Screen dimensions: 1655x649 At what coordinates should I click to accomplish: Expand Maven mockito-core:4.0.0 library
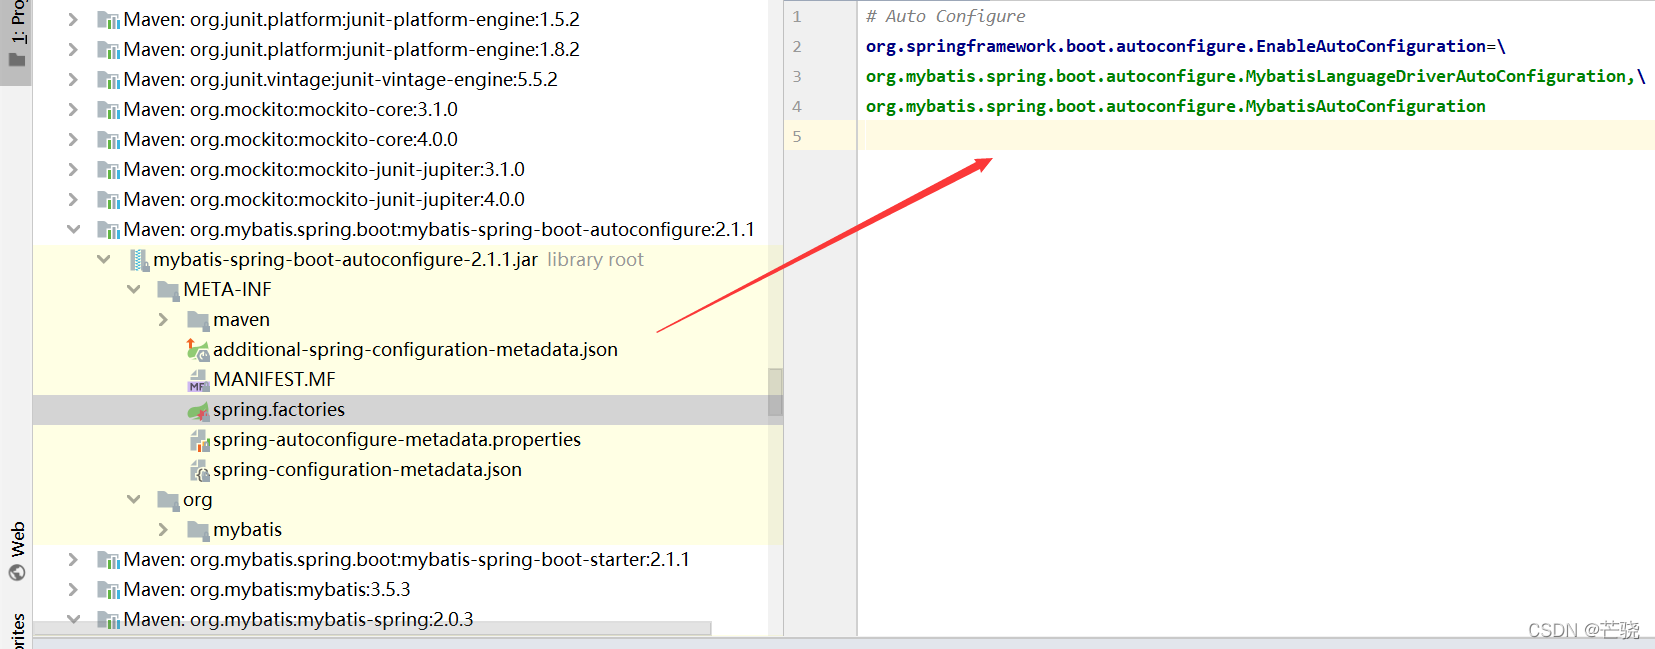point(73,139)
